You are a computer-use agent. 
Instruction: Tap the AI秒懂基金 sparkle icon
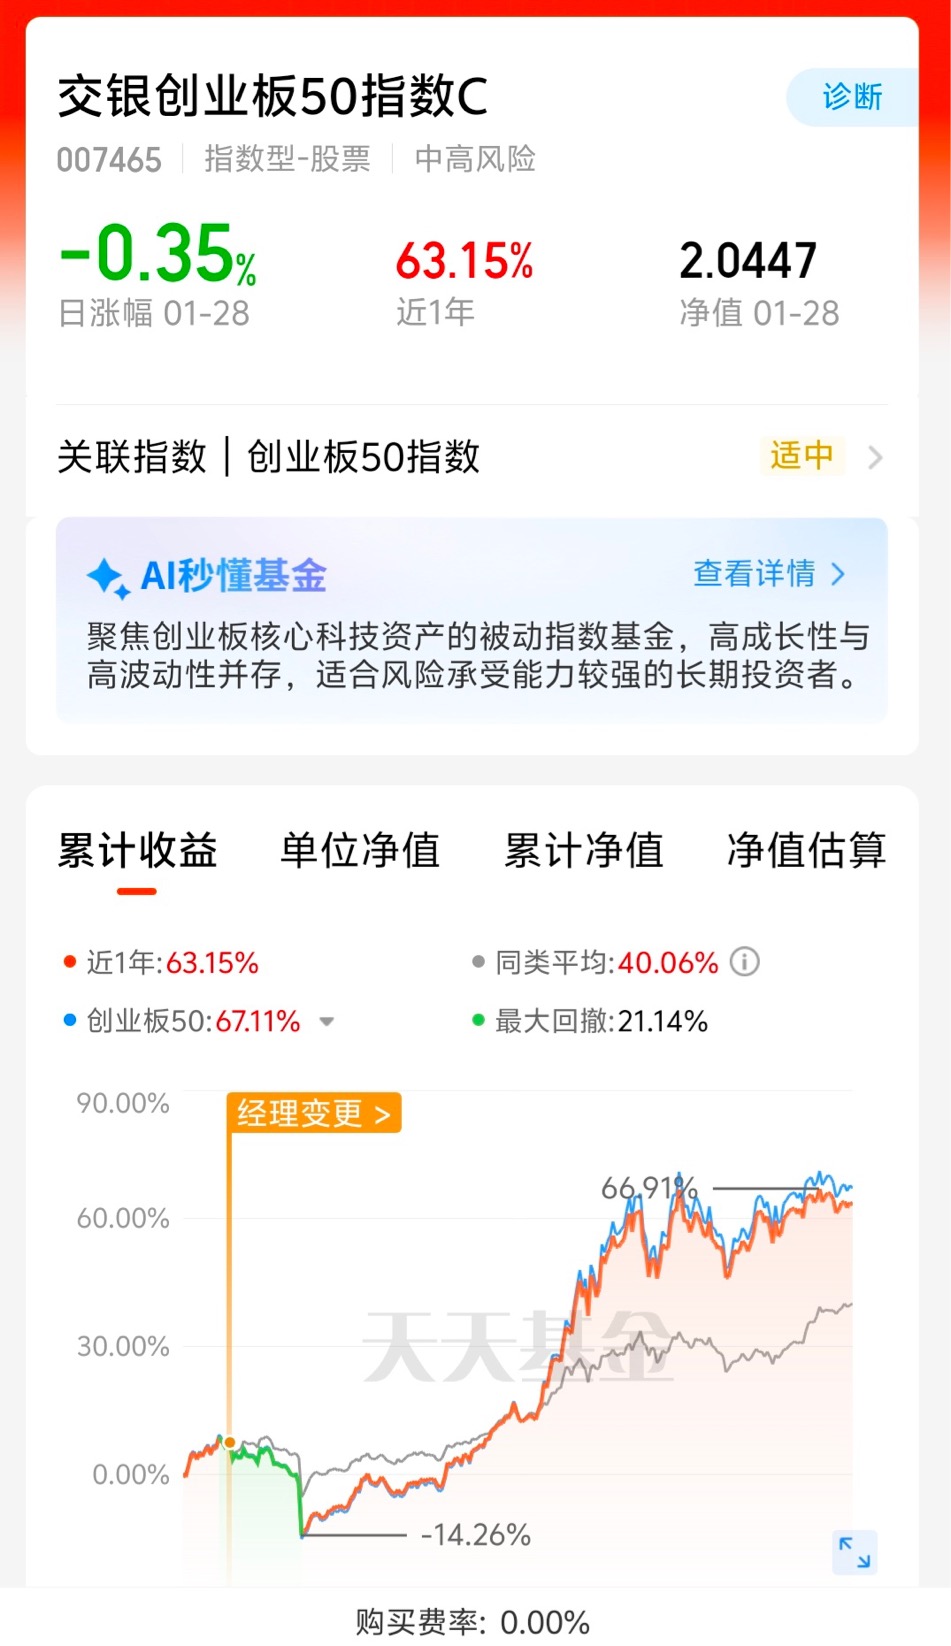pos(108,577)
